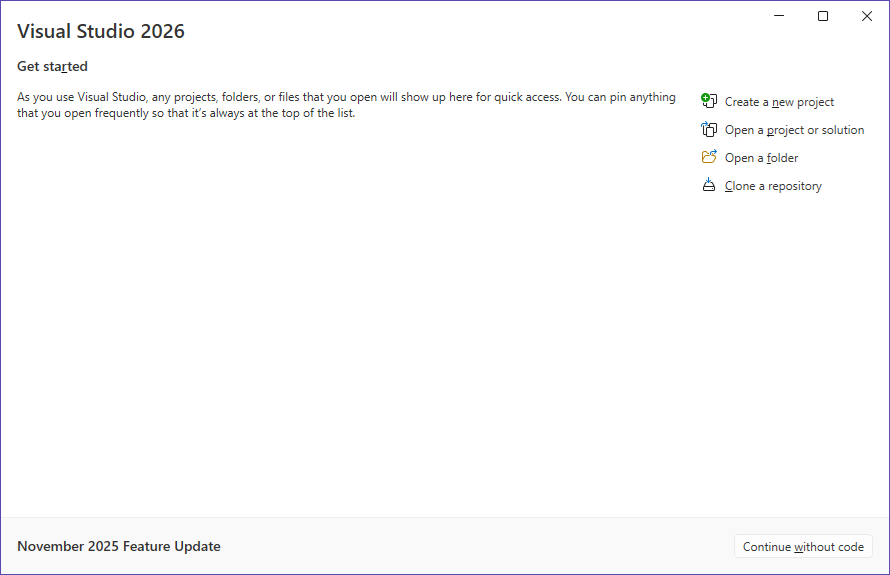Select the 'Open a folder' link text
This screenshot has height=575, width=890.
(x=761, y=158)
